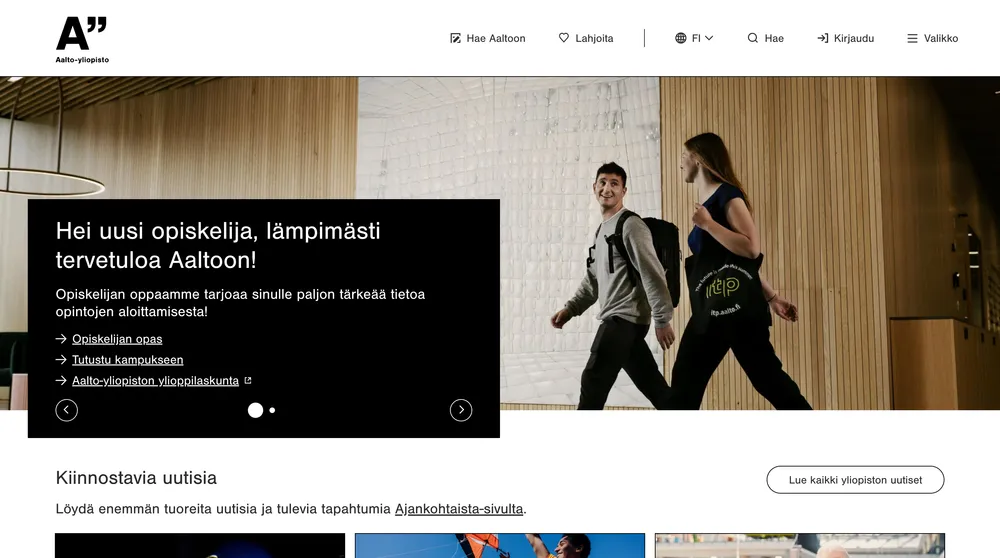Click the Aalto-yliopisto logo

tap(82, 40)
